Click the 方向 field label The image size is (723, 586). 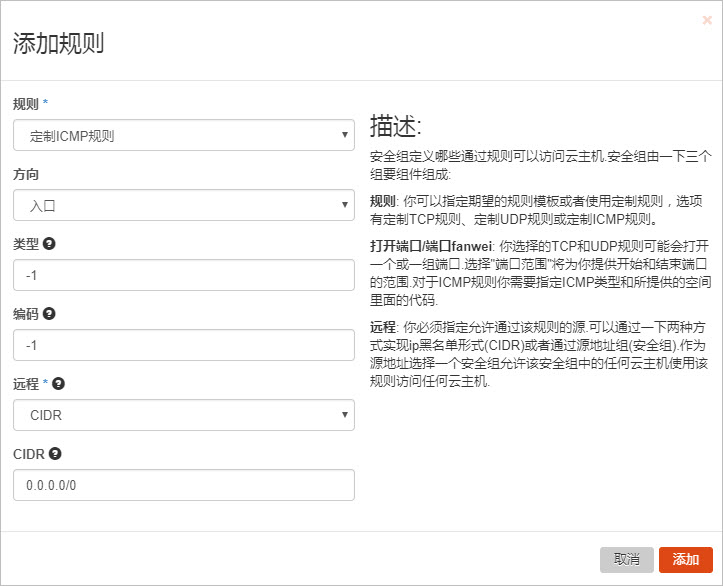click(x=25, y=174)
